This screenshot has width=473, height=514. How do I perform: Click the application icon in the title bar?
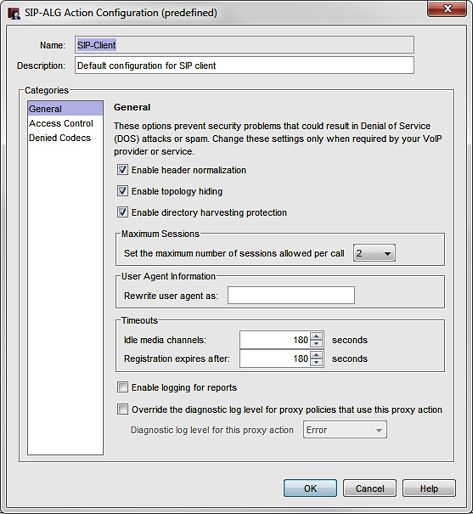[14, 13]
